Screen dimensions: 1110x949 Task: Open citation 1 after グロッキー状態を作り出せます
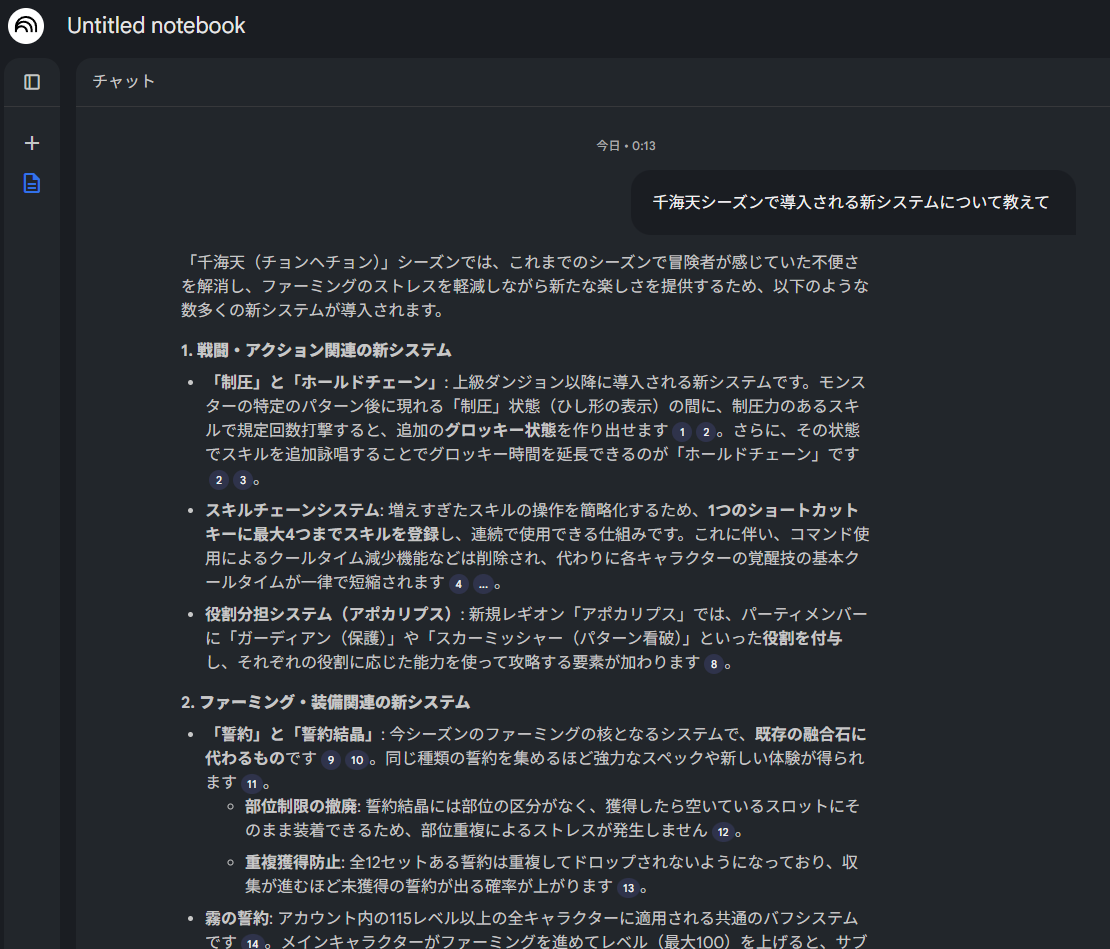[x=682, y=432]
